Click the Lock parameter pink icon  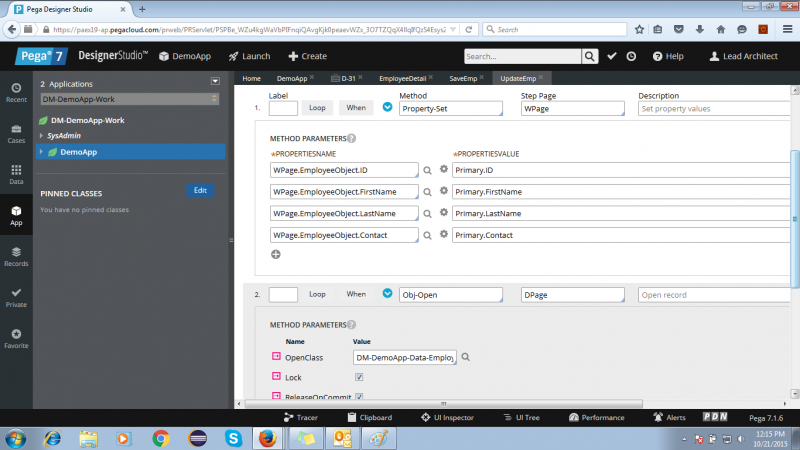[x=276, y=376]
